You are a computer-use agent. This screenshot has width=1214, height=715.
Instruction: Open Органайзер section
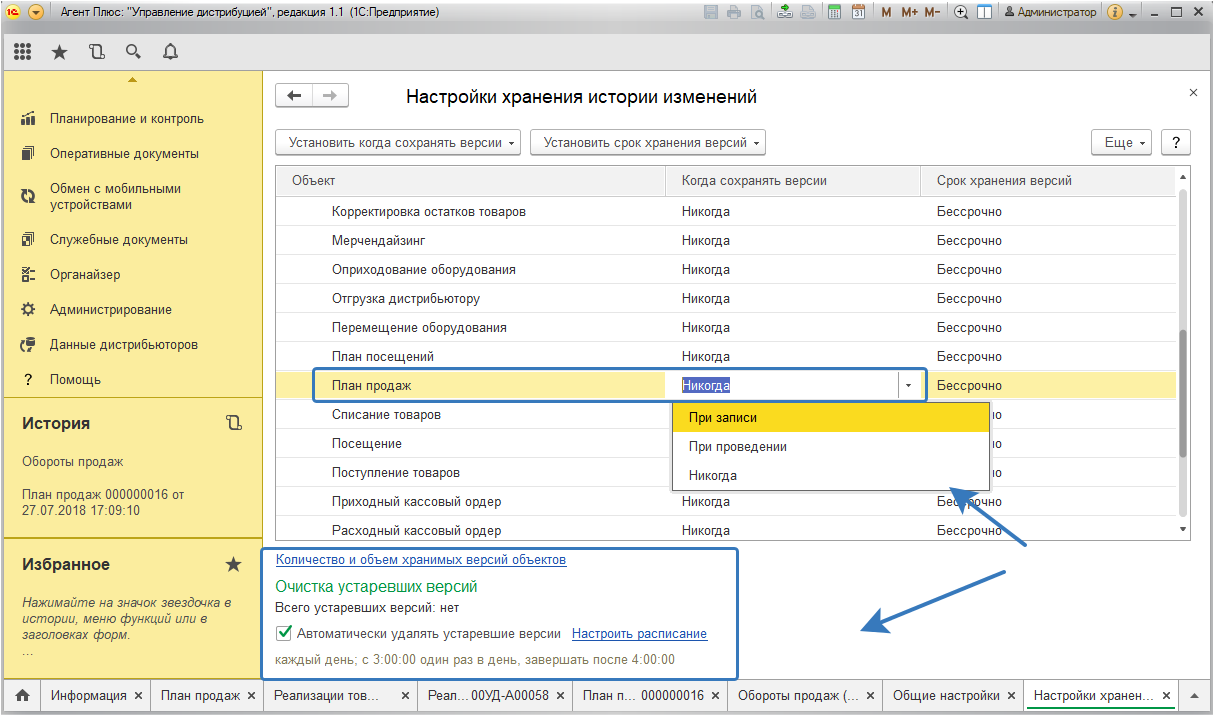pos(85,275)
